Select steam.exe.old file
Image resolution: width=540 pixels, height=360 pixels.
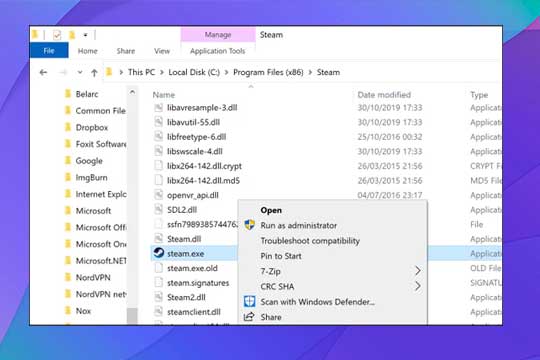192,268
